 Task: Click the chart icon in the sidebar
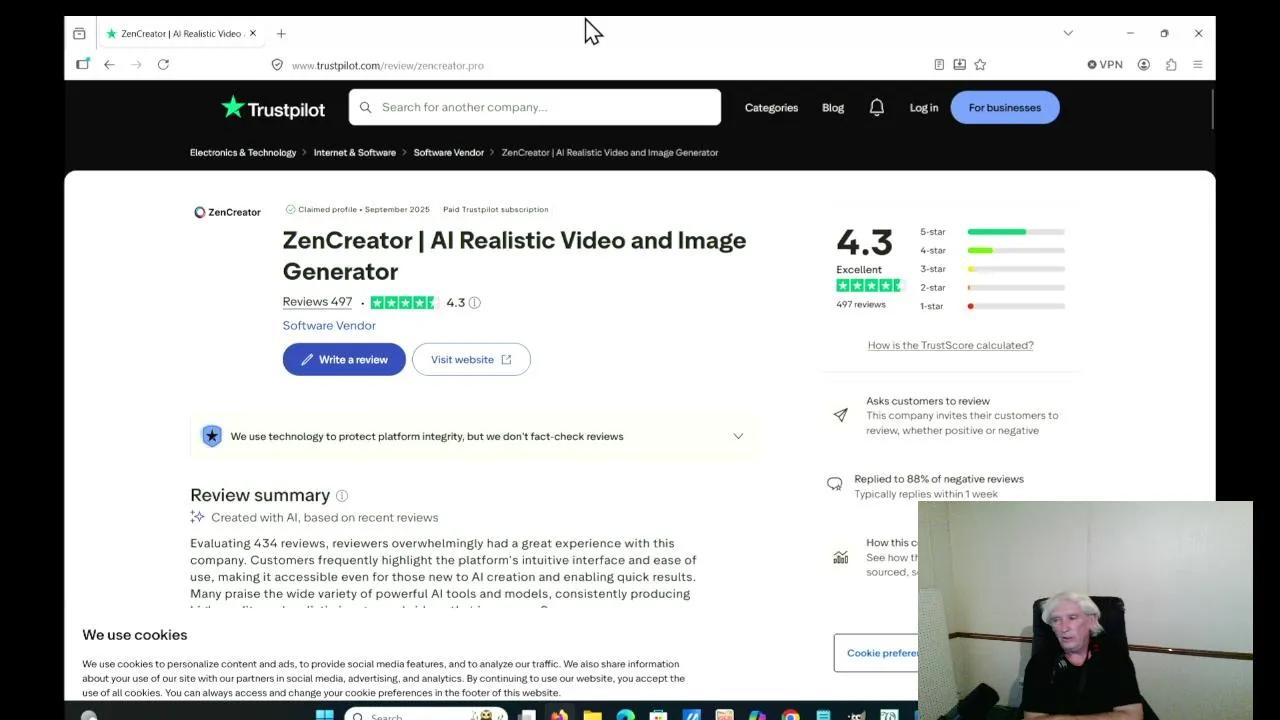(840, 557)
